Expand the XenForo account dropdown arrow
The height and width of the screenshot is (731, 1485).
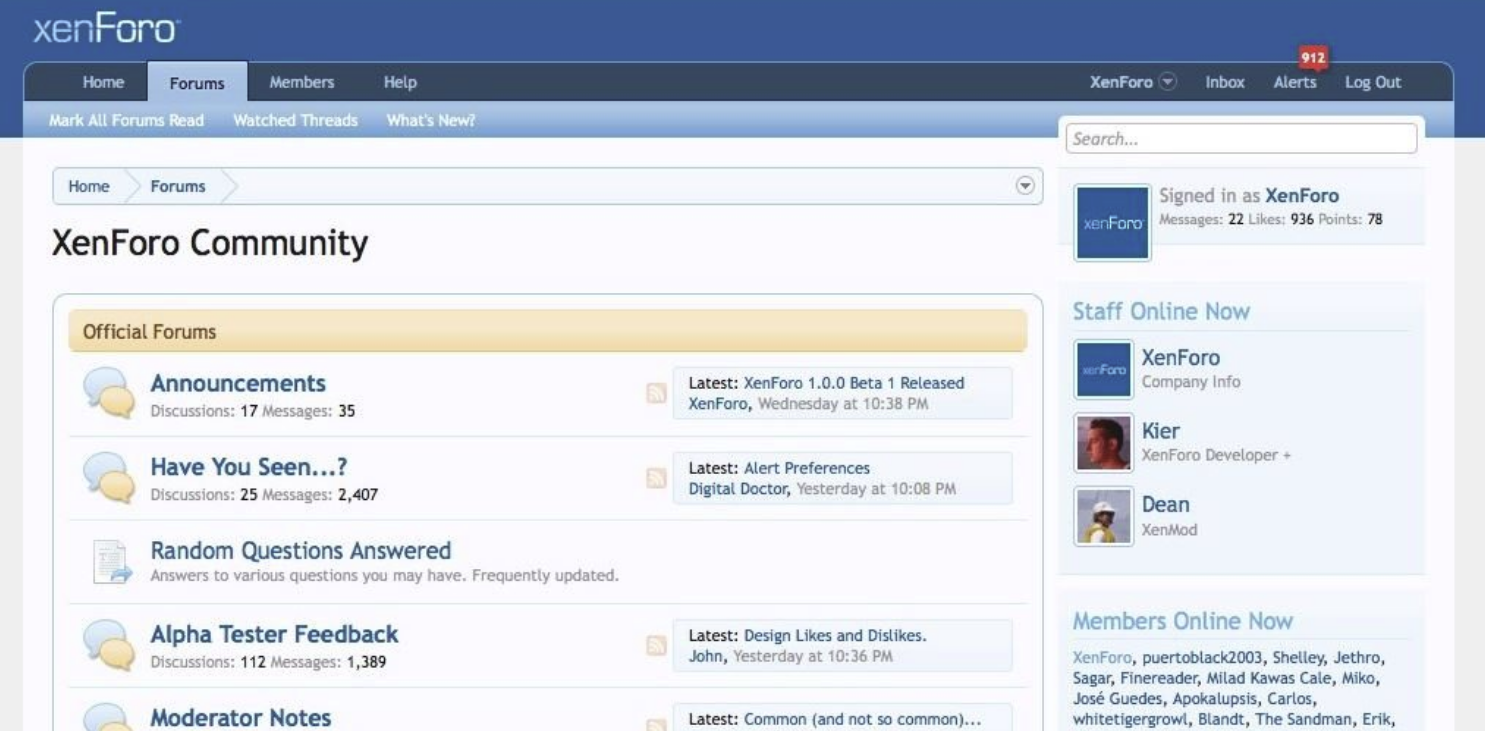(1167, 82)
